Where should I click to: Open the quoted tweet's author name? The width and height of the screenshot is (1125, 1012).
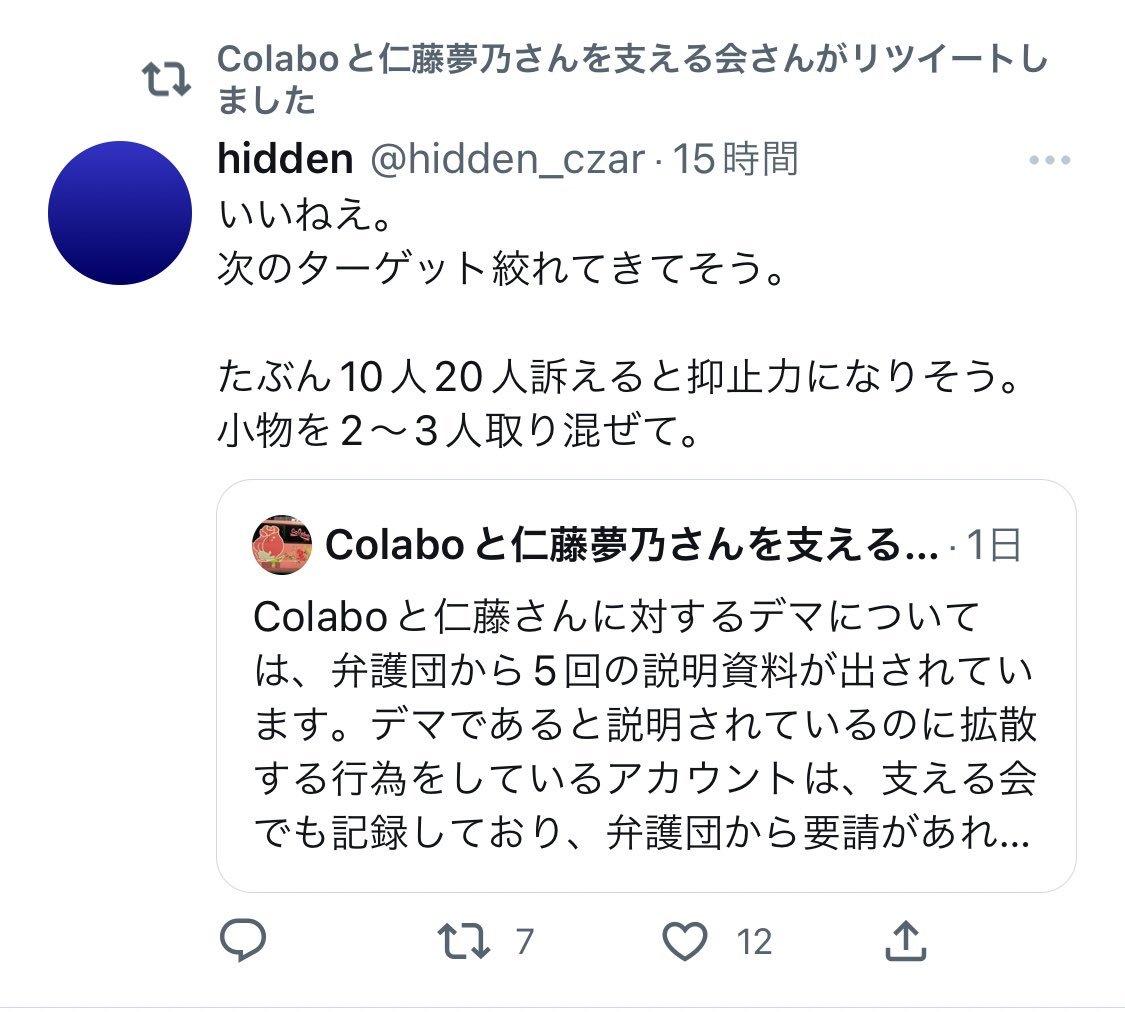[x=631, y=545]
